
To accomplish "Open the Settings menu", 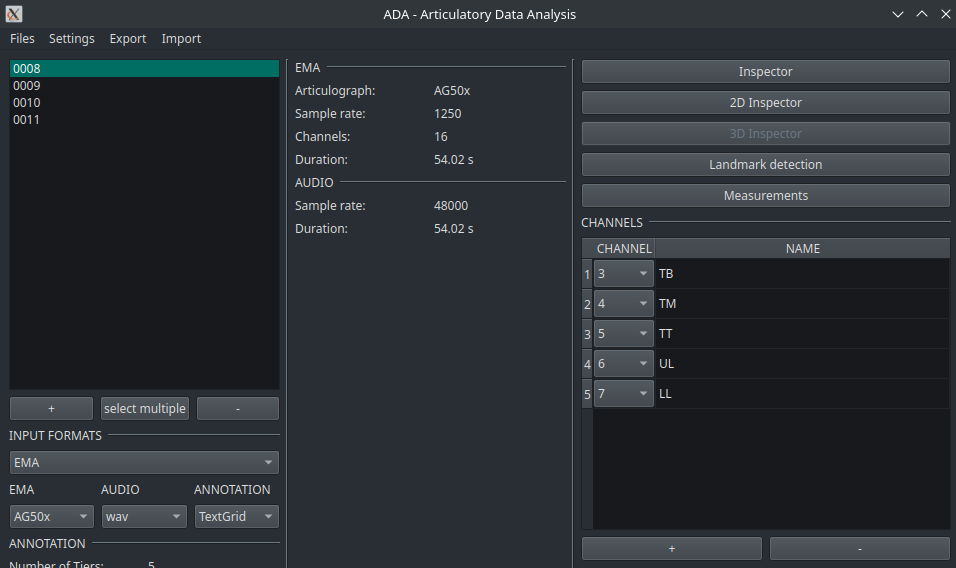I will pos(72,39).
